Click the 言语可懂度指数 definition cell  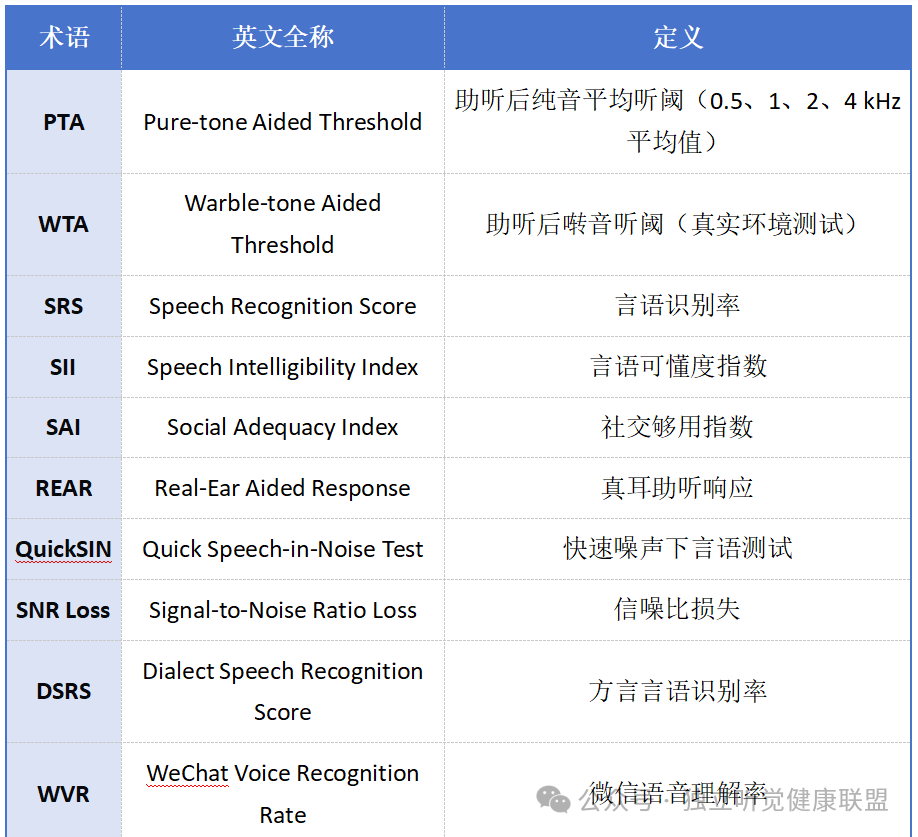[677, 367]
